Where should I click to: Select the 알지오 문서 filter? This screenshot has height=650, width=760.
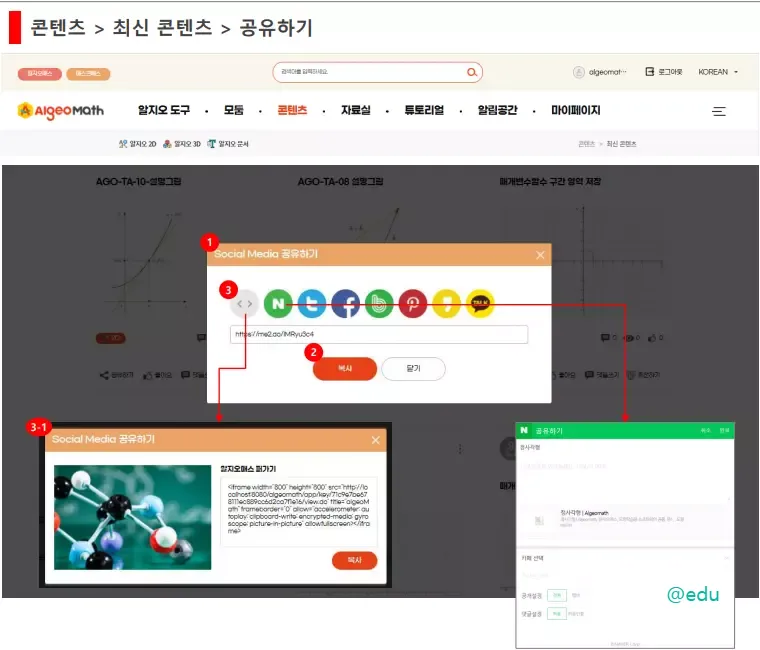click(x=228, y=144)
